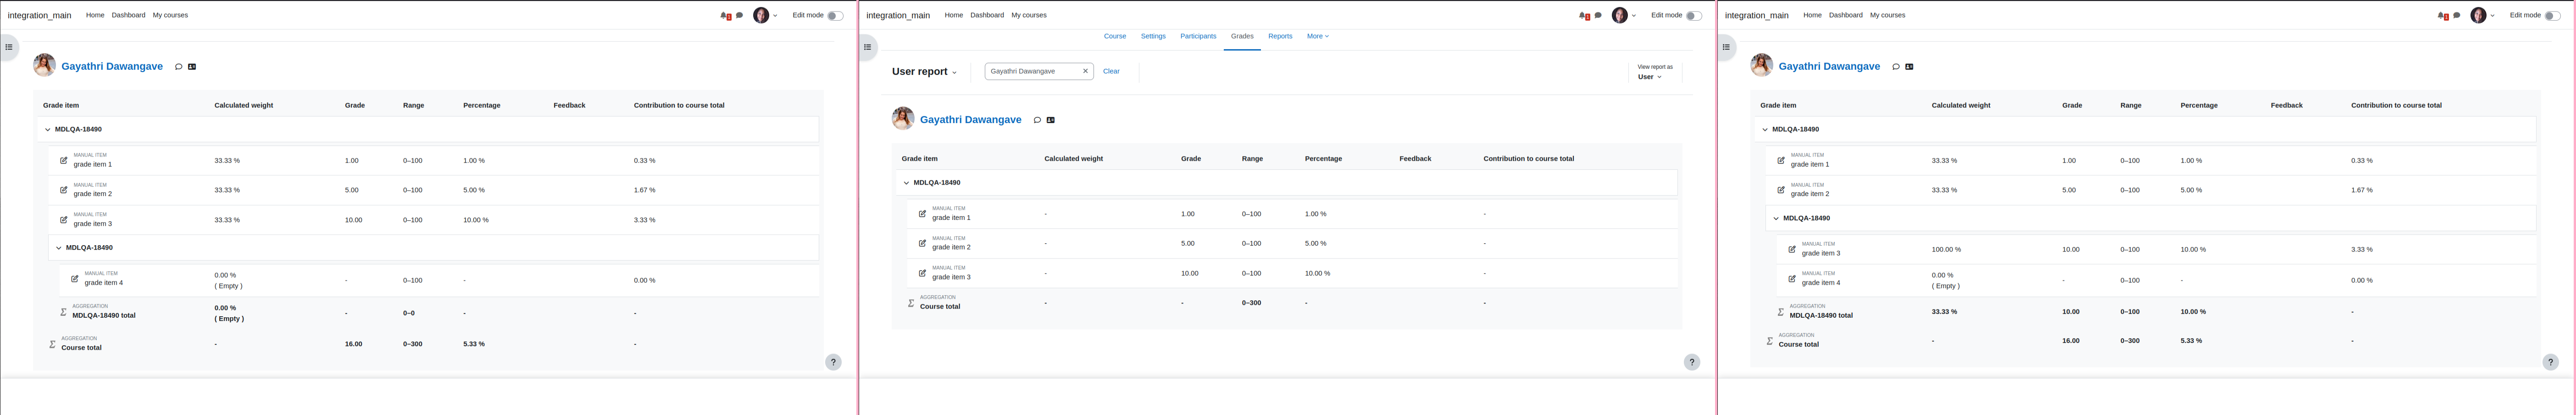
Task: Click Gayathri's profile picture in the left panel
Action: tap(44, 65)
